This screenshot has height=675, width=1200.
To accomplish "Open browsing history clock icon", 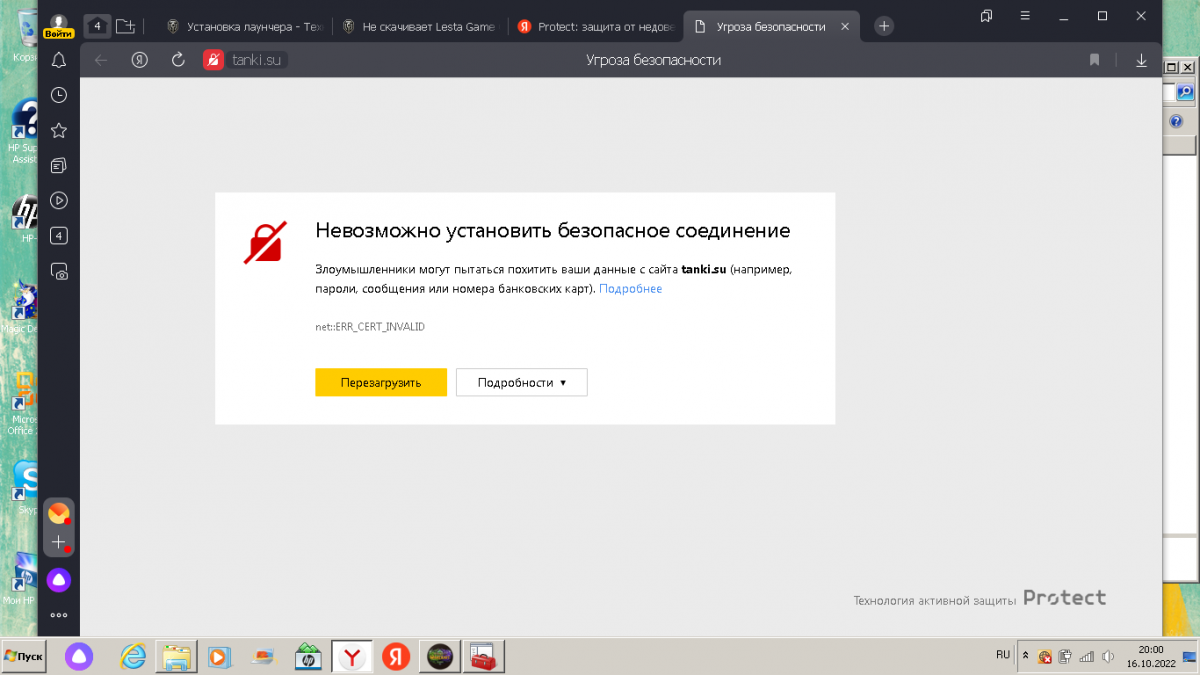I will tap(59, 95).
